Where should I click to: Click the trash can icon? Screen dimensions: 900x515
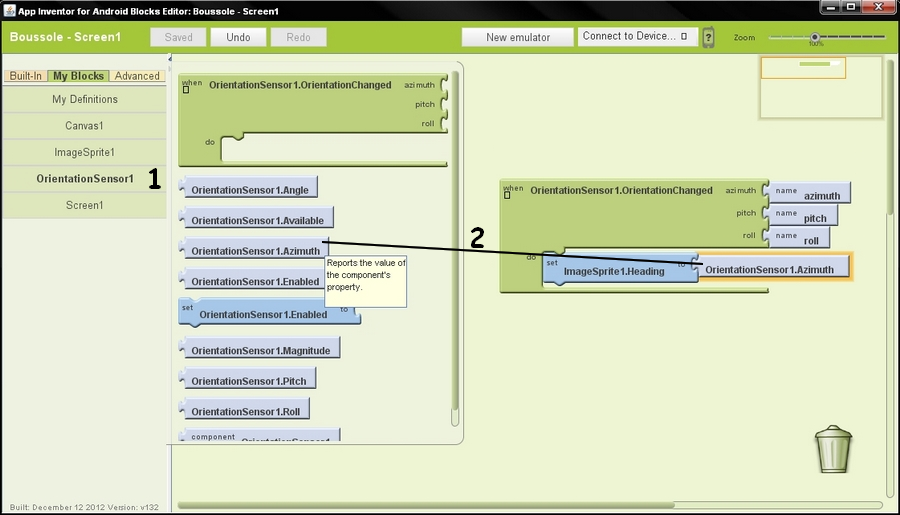(833, 449)
